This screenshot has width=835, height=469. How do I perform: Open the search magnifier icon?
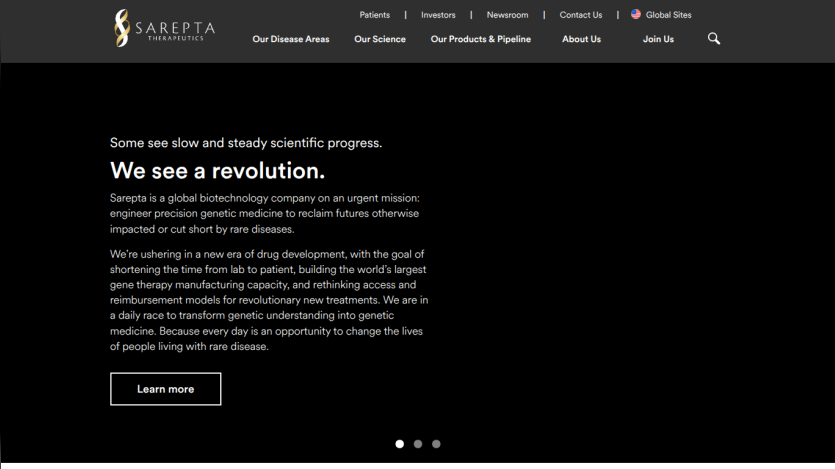click(x=714, y=38)
